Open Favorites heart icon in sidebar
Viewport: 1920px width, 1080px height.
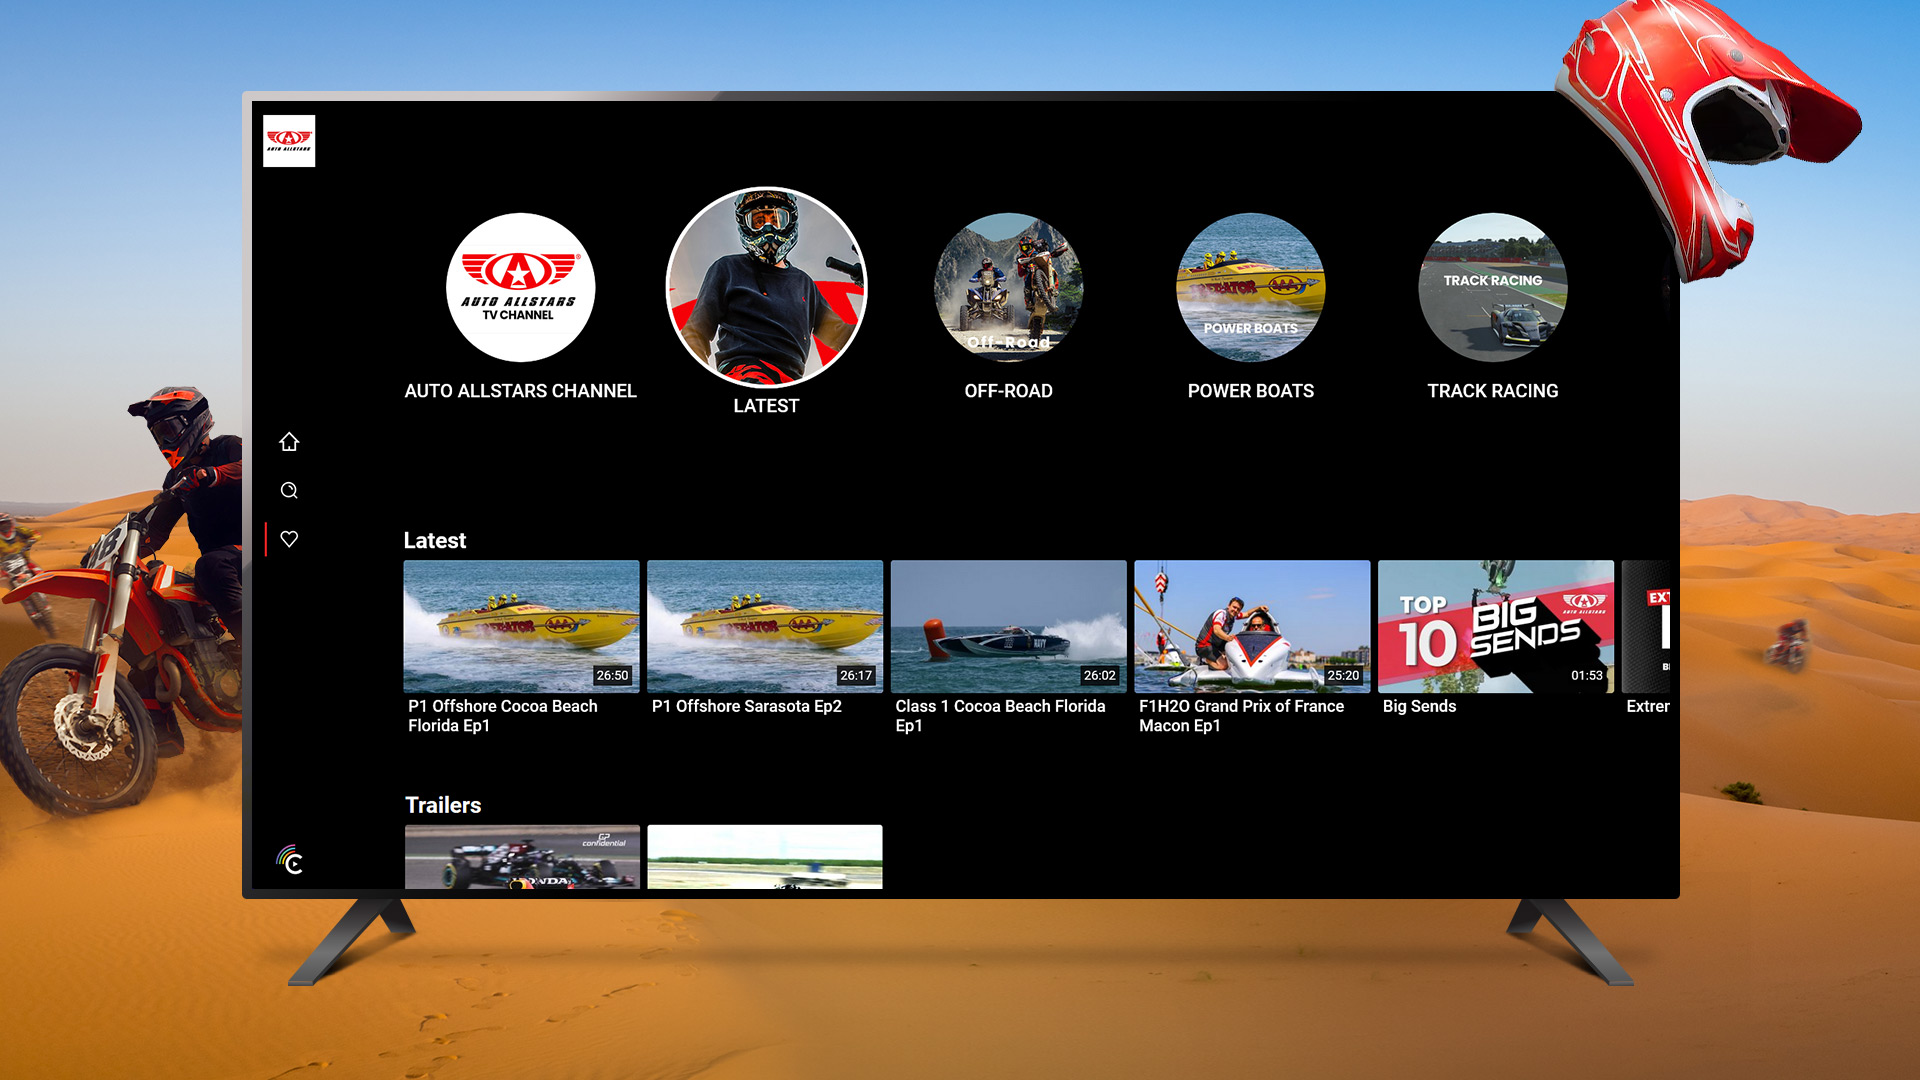289,539
